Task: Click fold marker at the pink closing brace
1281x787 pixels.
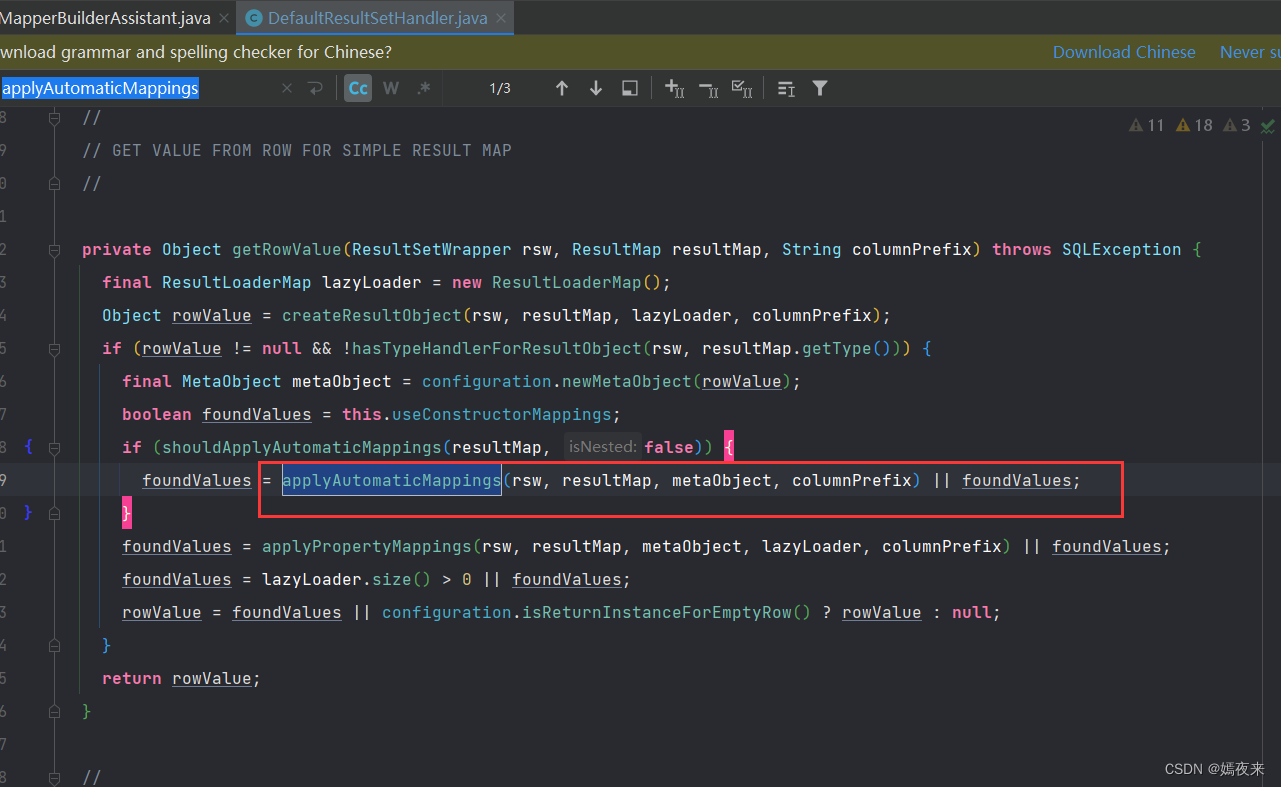Action: pyautogui.click(x=55, y=513)
